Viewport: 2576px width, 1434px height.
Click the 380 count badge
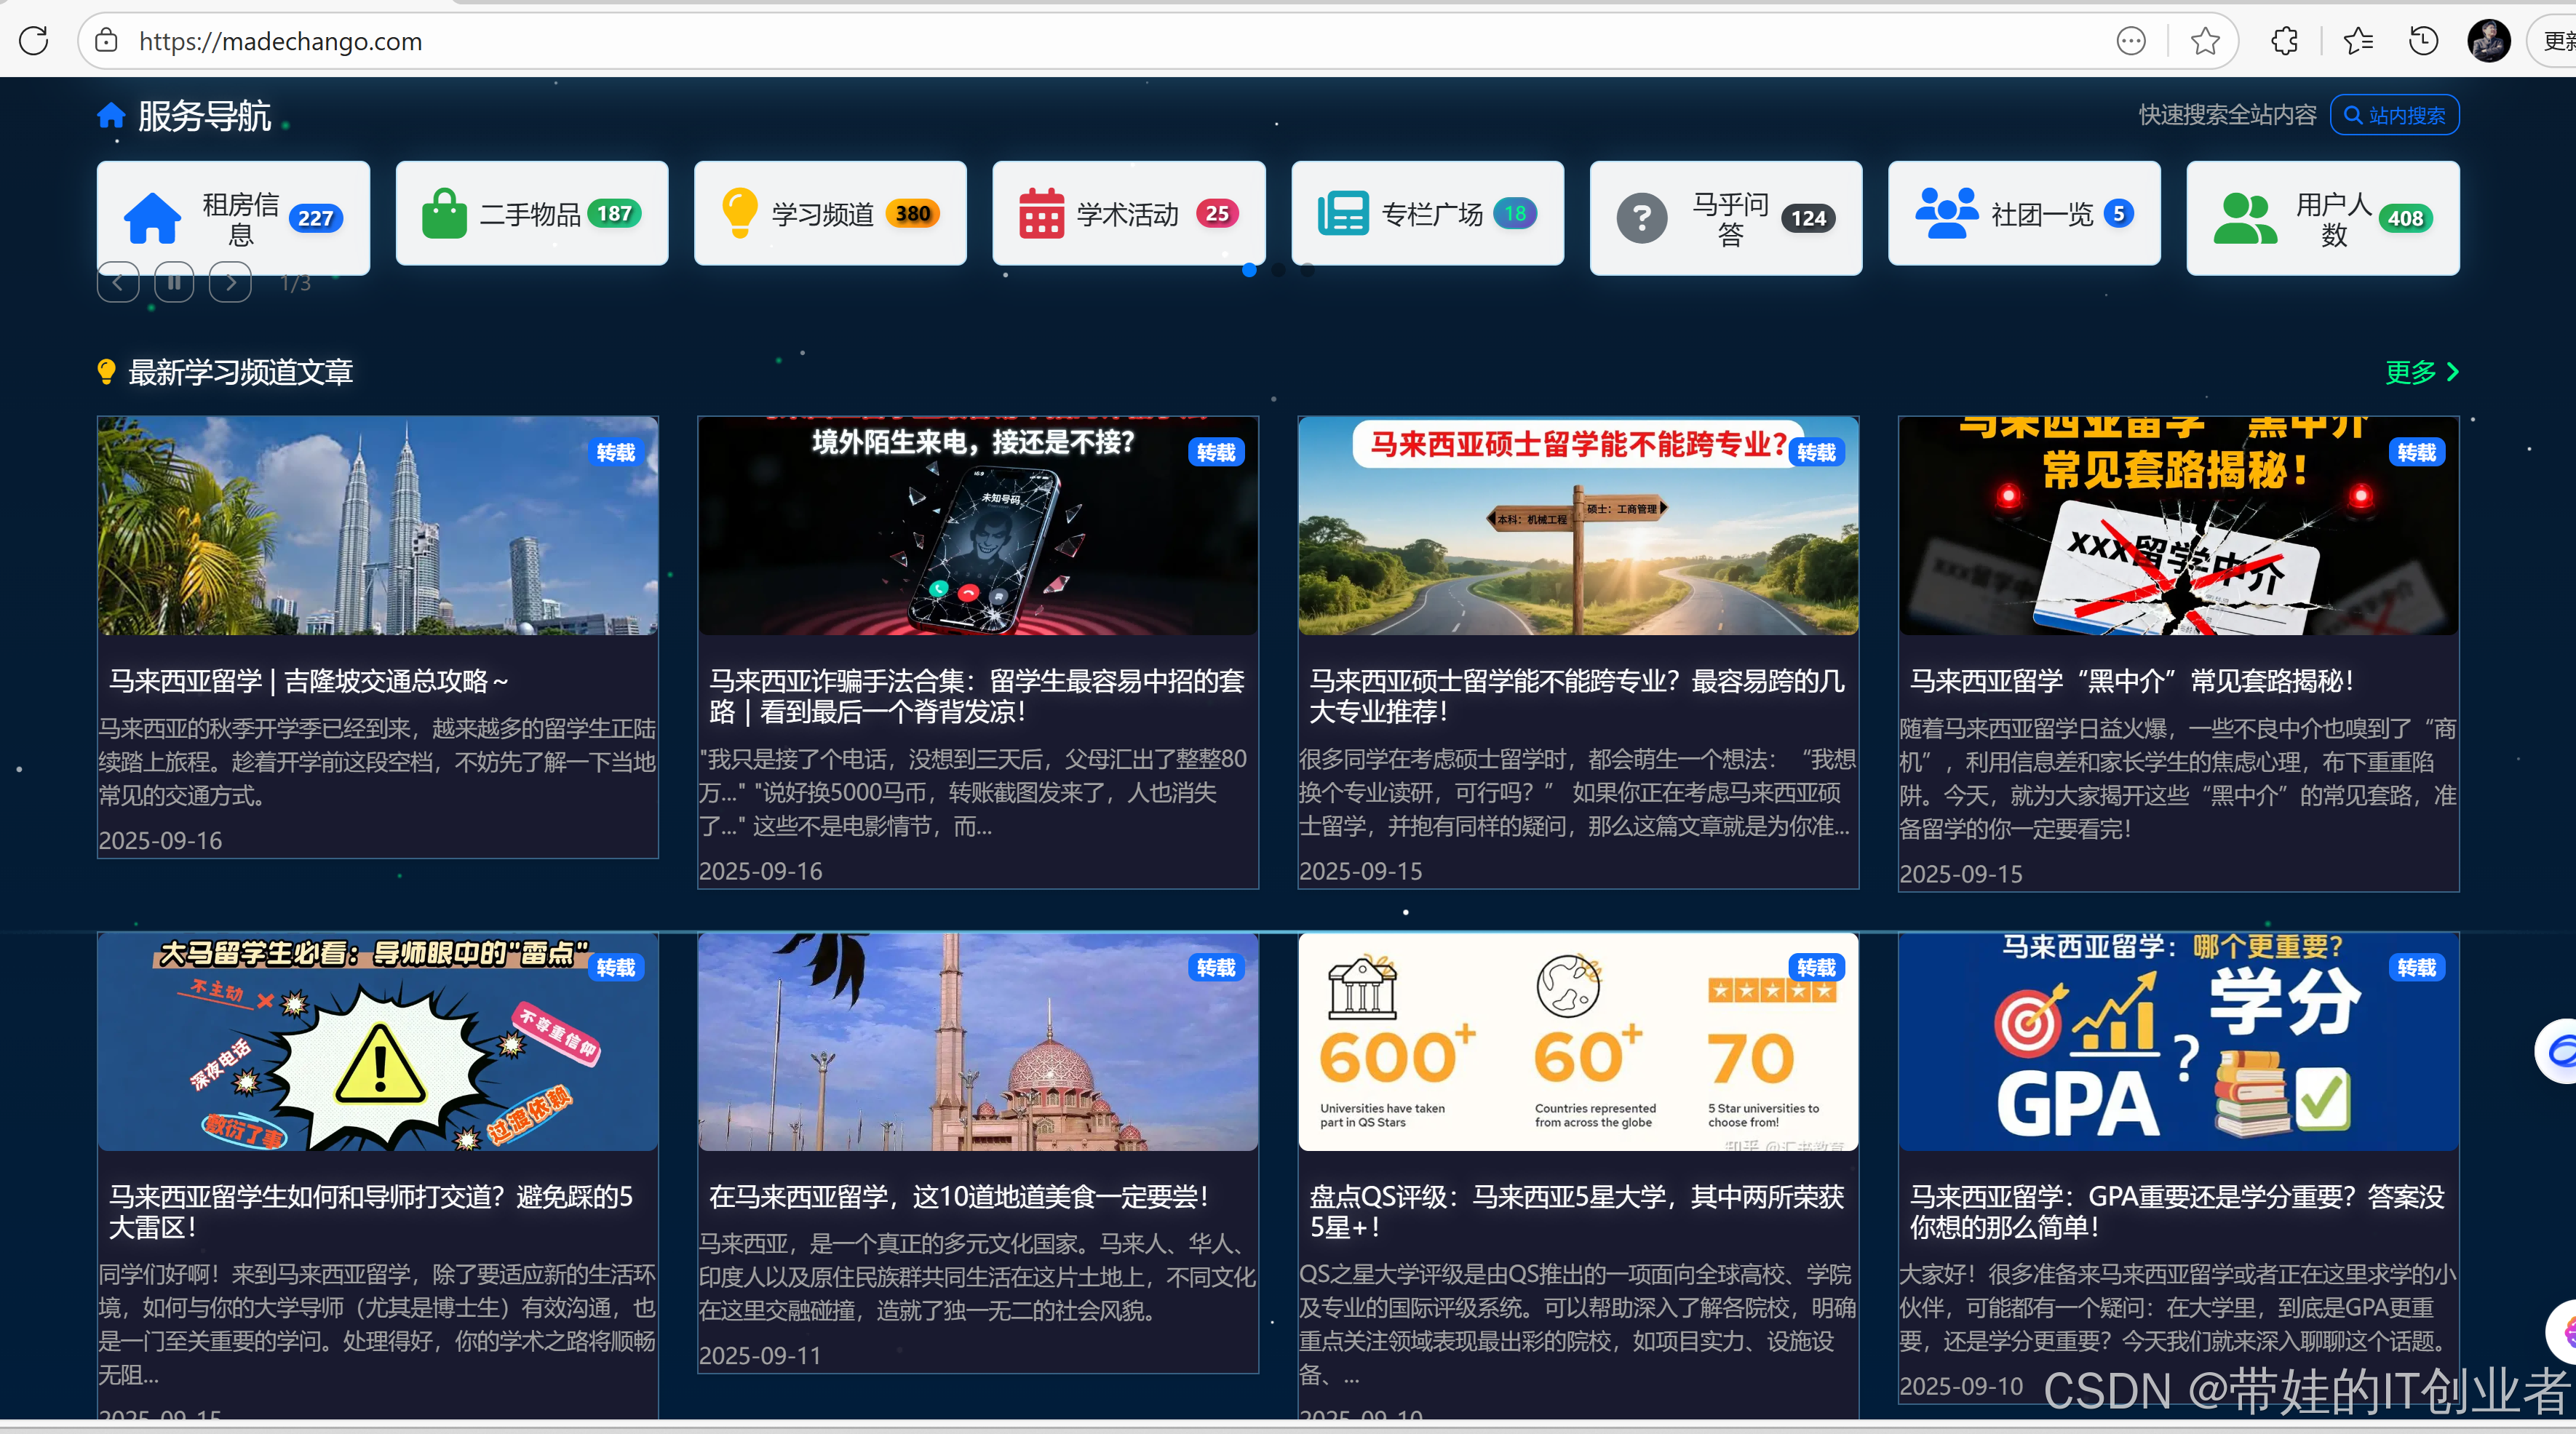pyautogui.click(x=913, y=213)
